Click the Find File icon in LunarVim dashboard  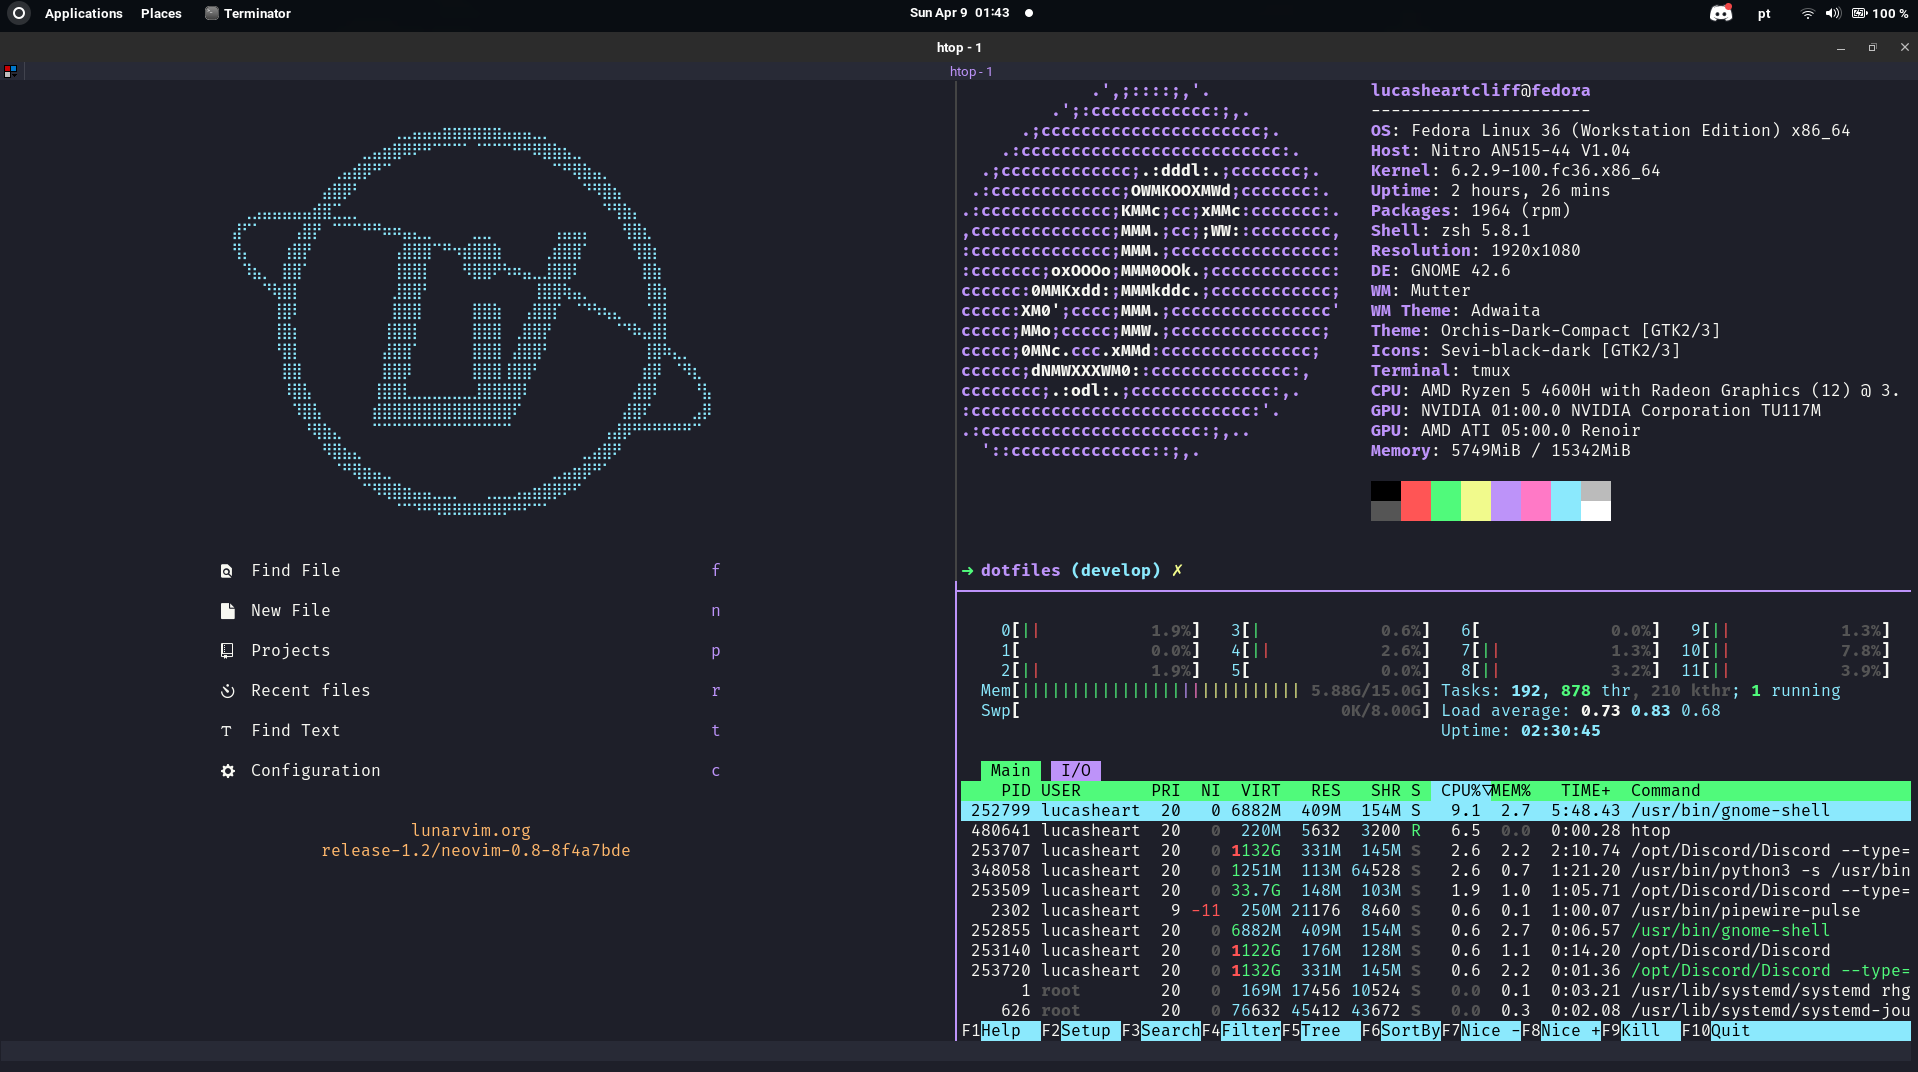[x=227, y=571]
